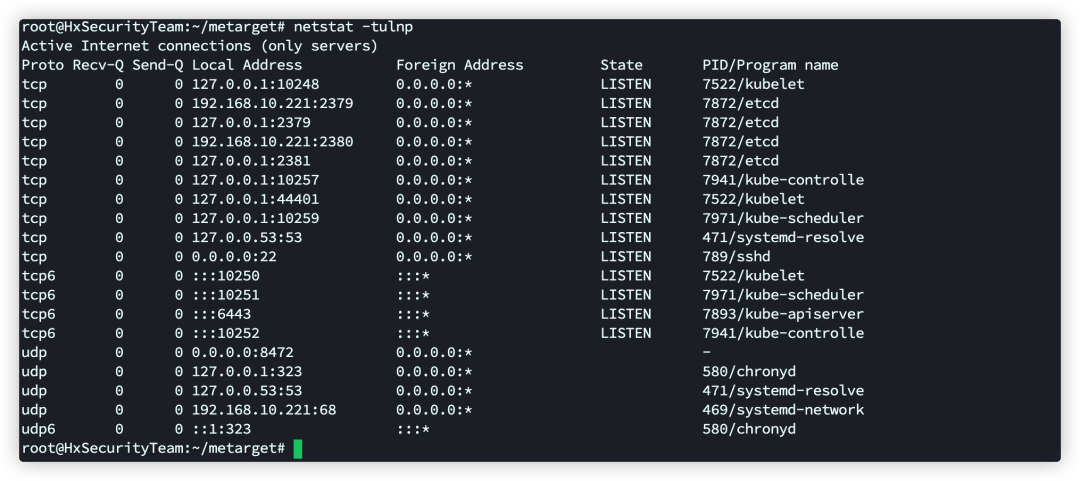Viewport: 1080px width, 481px height.
Task: Click the '7893/kube-apiserver' program name
Action: click(783, 314)
